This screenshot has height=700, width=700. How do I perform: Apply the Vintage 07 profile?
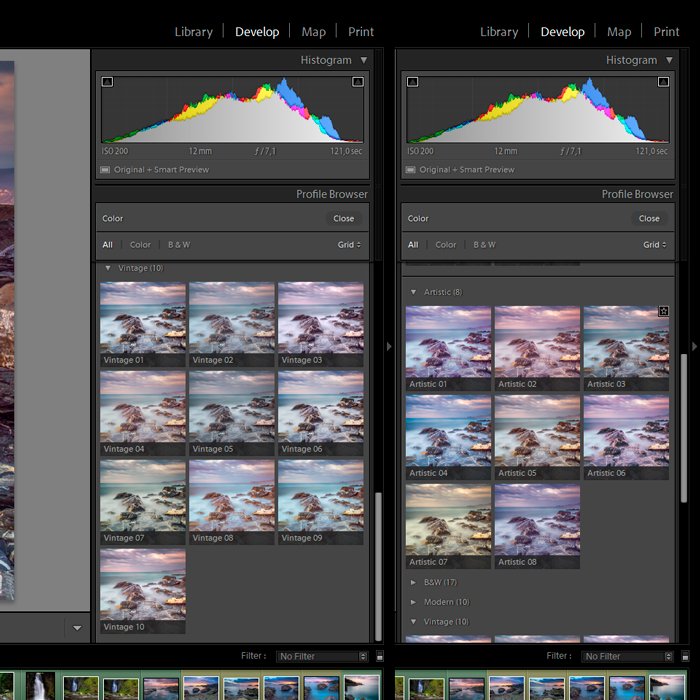143,502
